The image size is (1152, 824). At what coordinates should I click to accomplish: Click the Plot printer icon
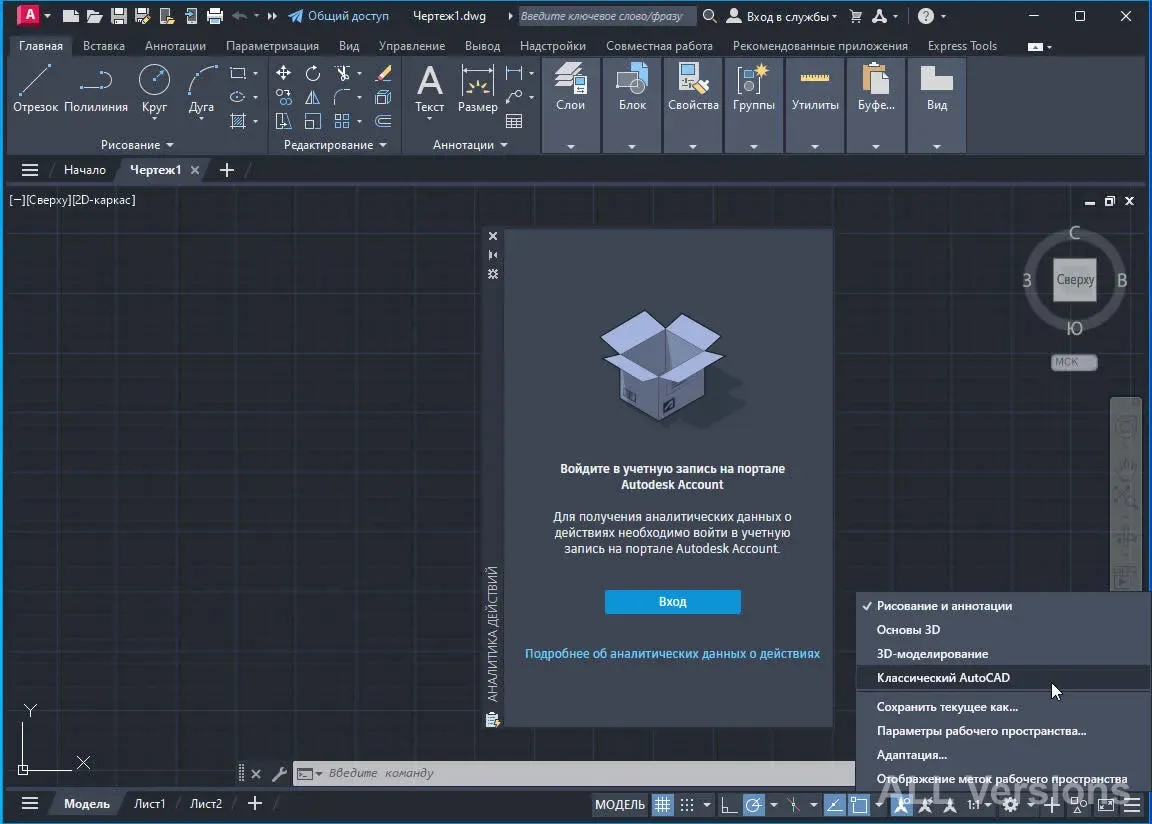click(x=215, y=15)
